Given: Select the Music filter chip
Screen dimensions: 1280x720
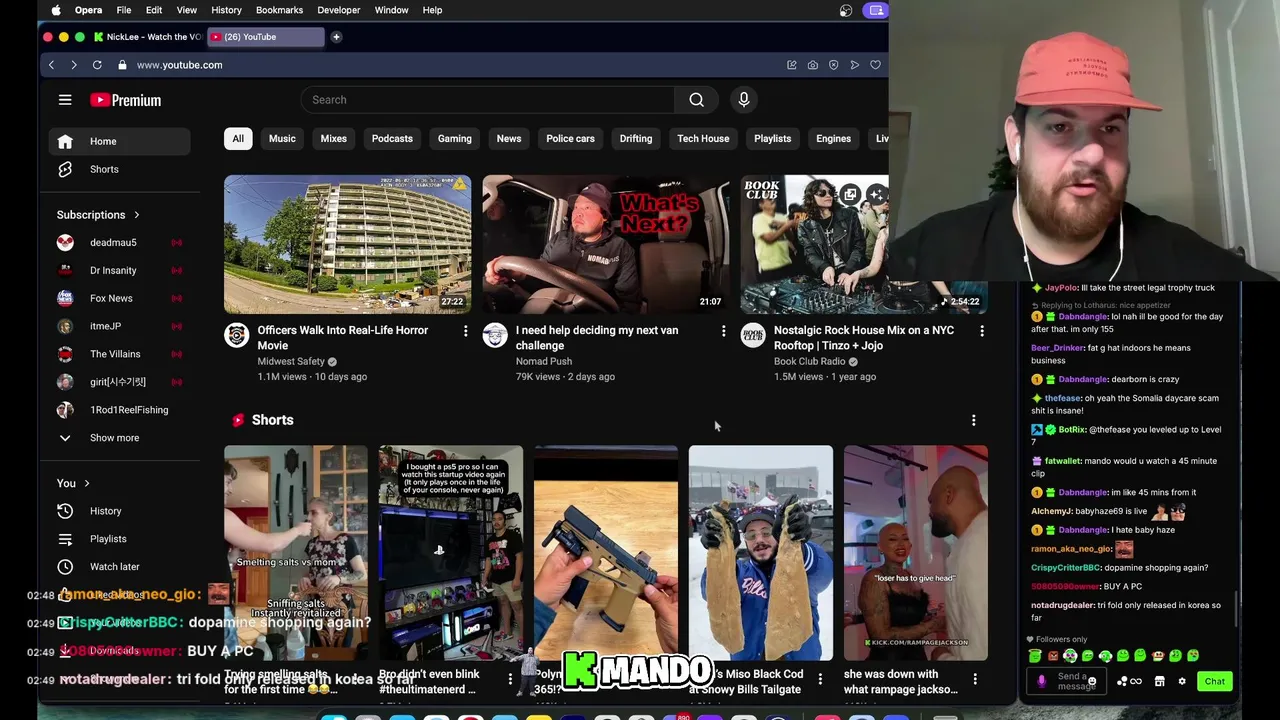Looking at the screenshot, I should click(282, 139).
